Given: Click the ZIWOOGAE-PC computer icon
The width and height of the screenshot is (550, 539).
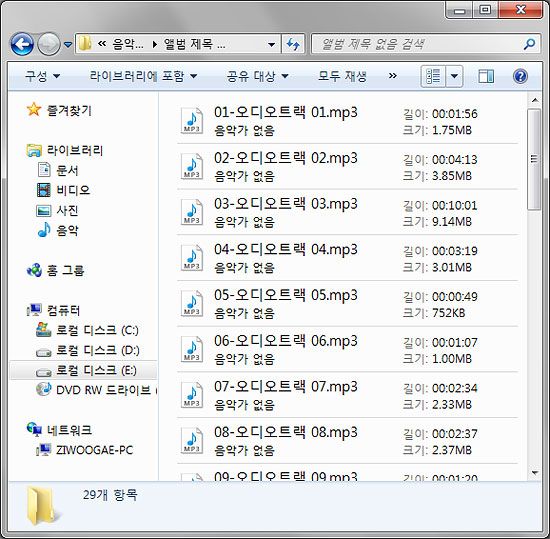Looking at the screenshot, I should 44,450.
